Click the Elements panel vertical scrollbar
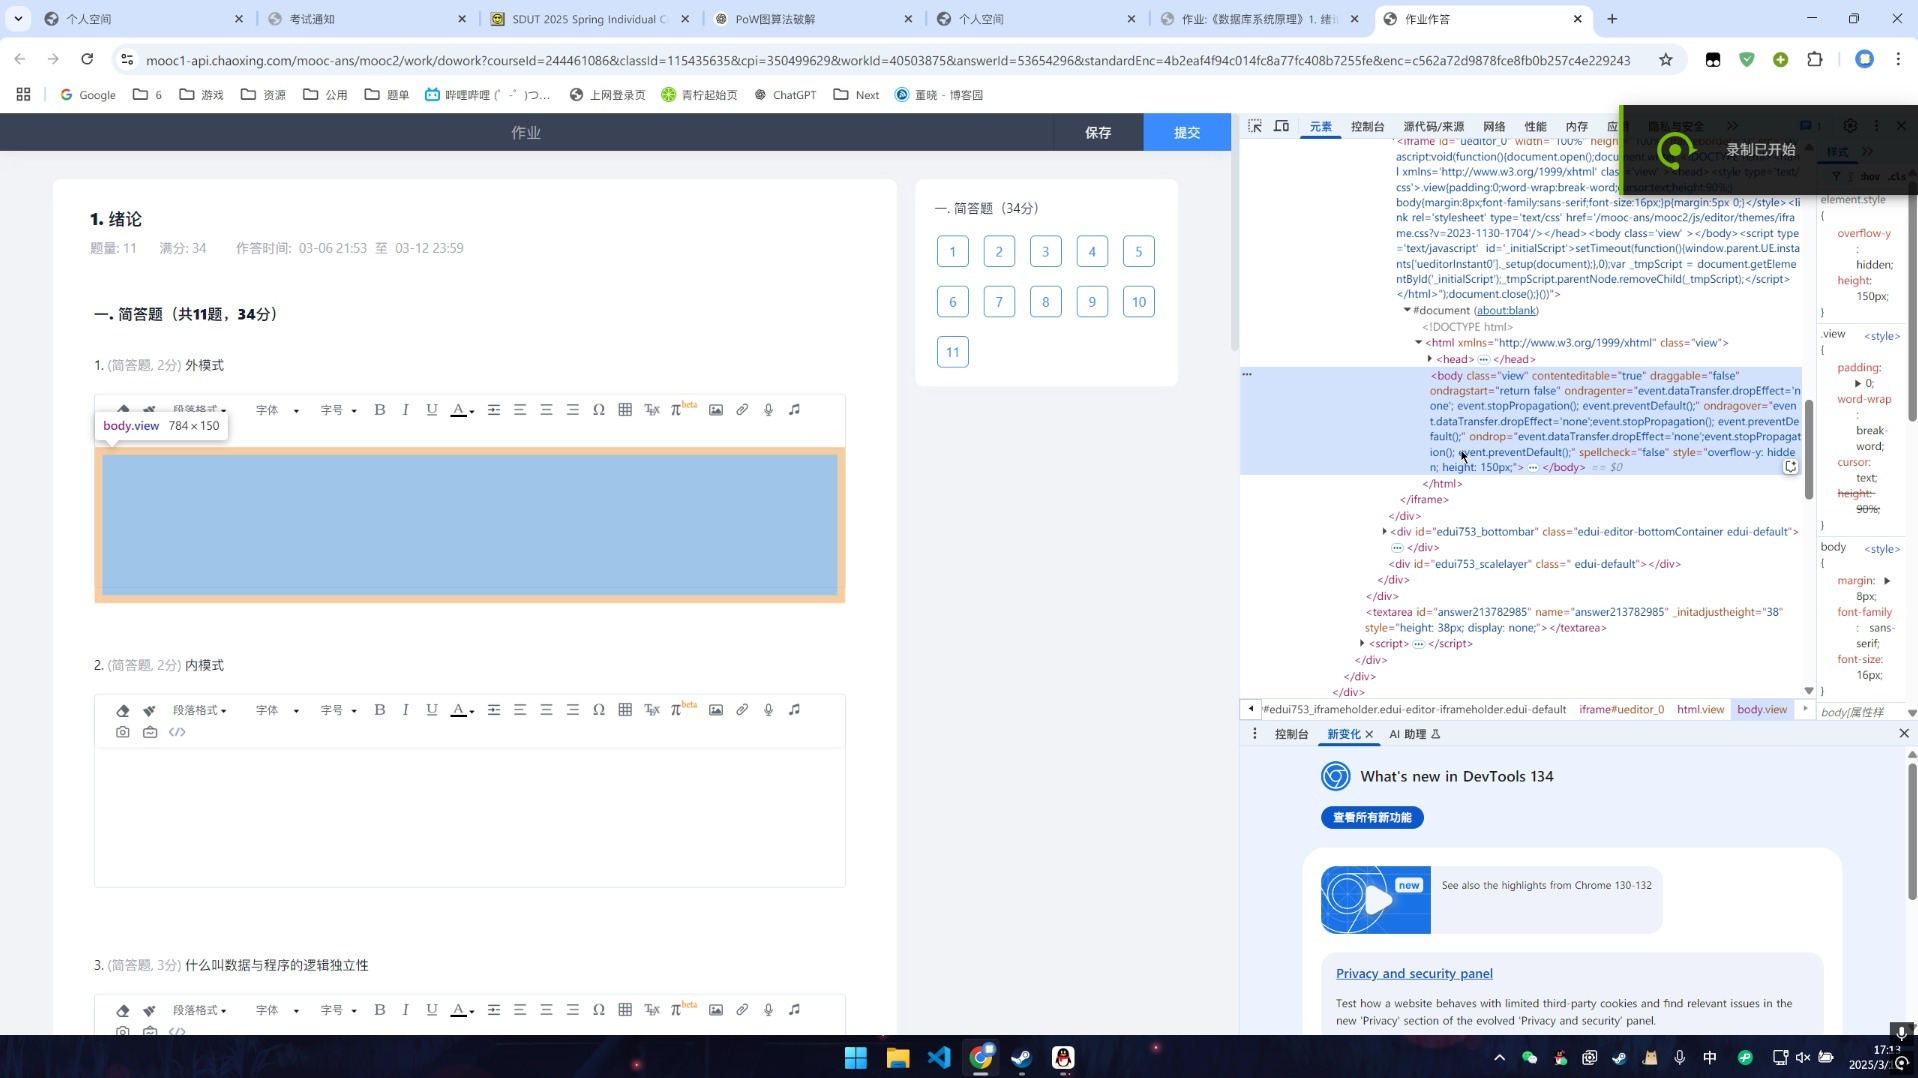This screenshot has height=1078, width=1918. pos(1808,449)
